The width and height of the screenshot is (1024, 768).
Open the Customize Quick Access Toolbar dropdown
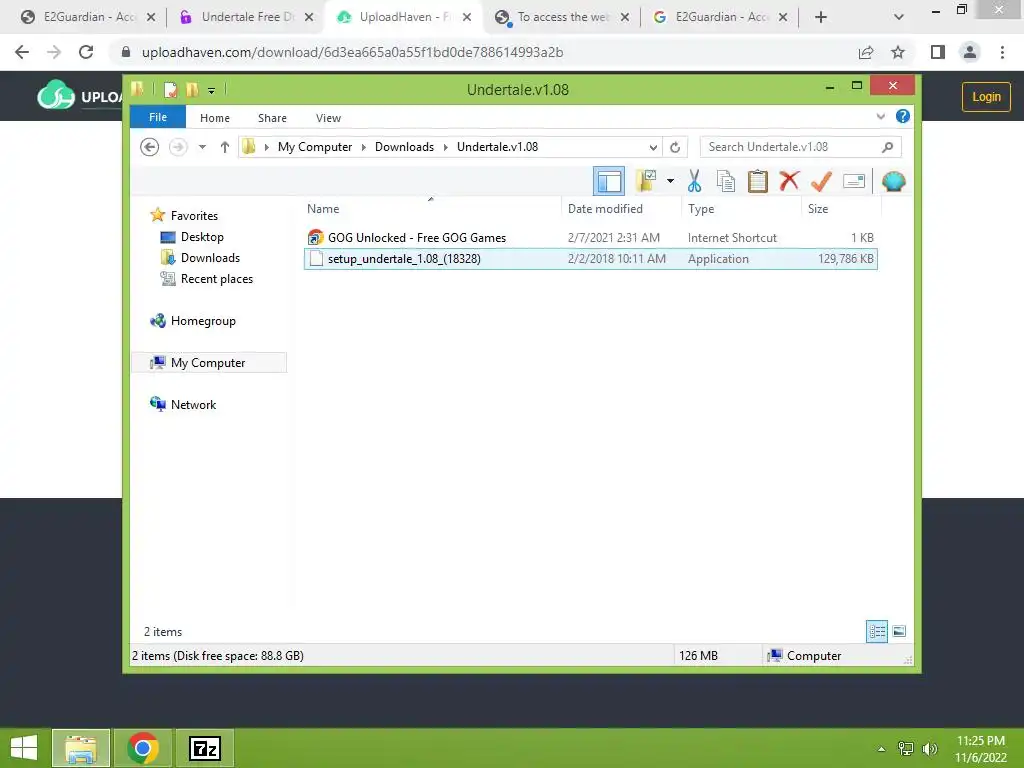[x=211, y=90]
